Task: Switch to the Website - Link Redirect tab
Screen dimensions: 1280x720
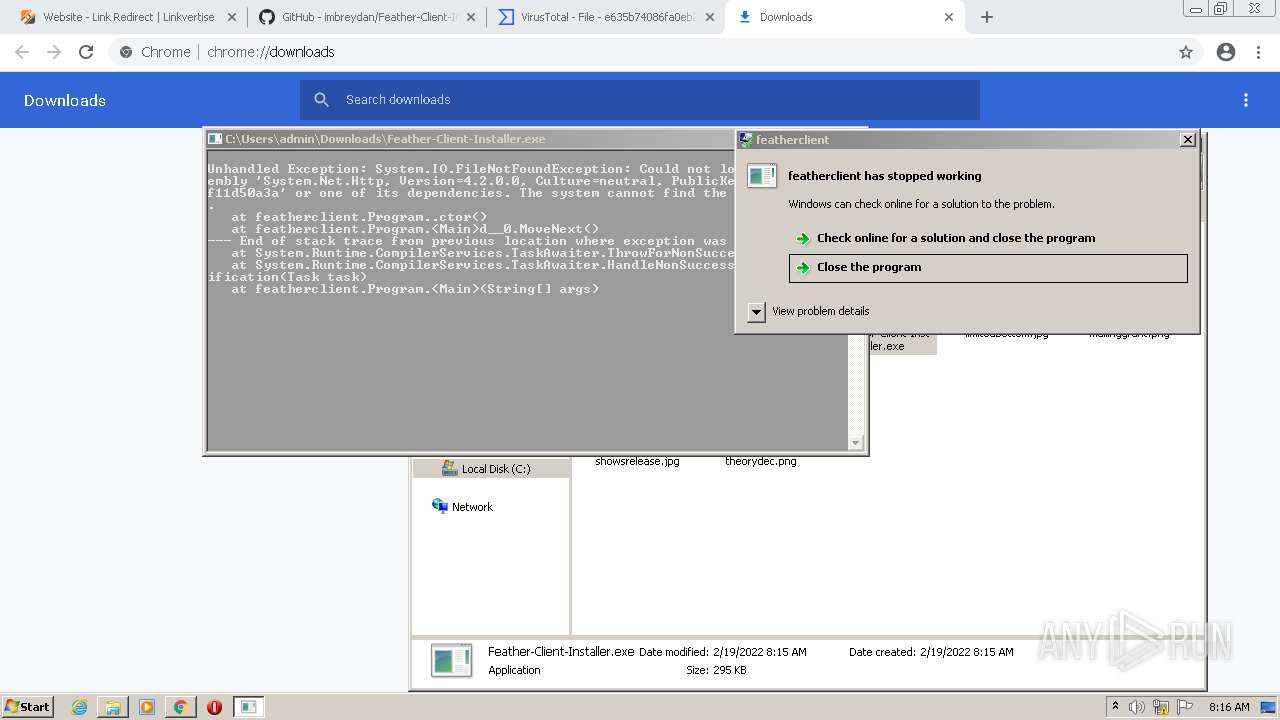Action: [129, 17]
